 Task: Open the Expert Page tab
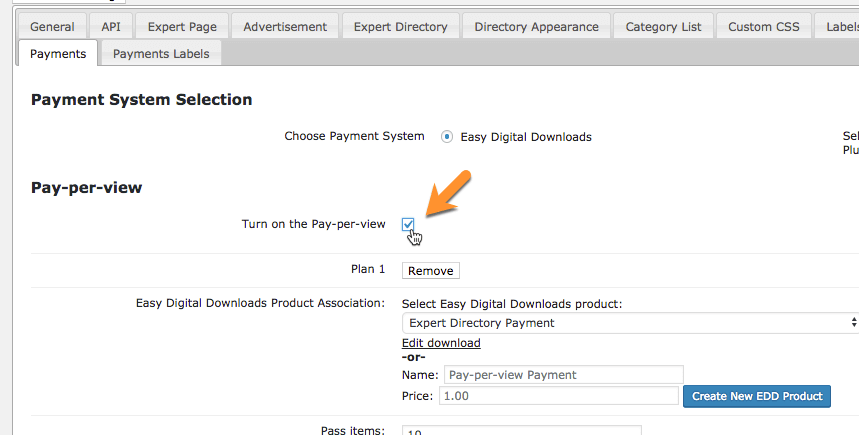[182, 27]
